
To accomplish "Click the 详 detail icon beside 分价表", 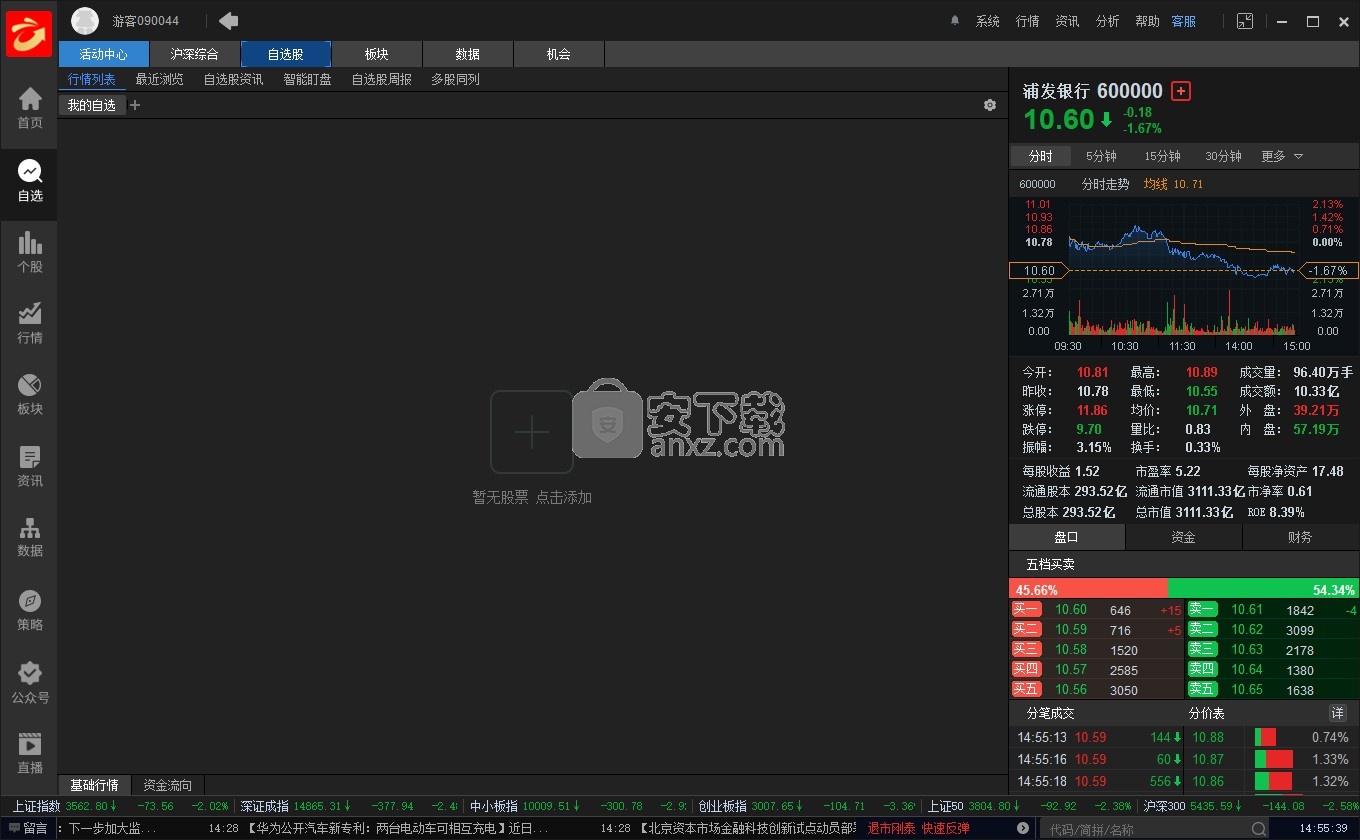I will (x=1338, y=713).
